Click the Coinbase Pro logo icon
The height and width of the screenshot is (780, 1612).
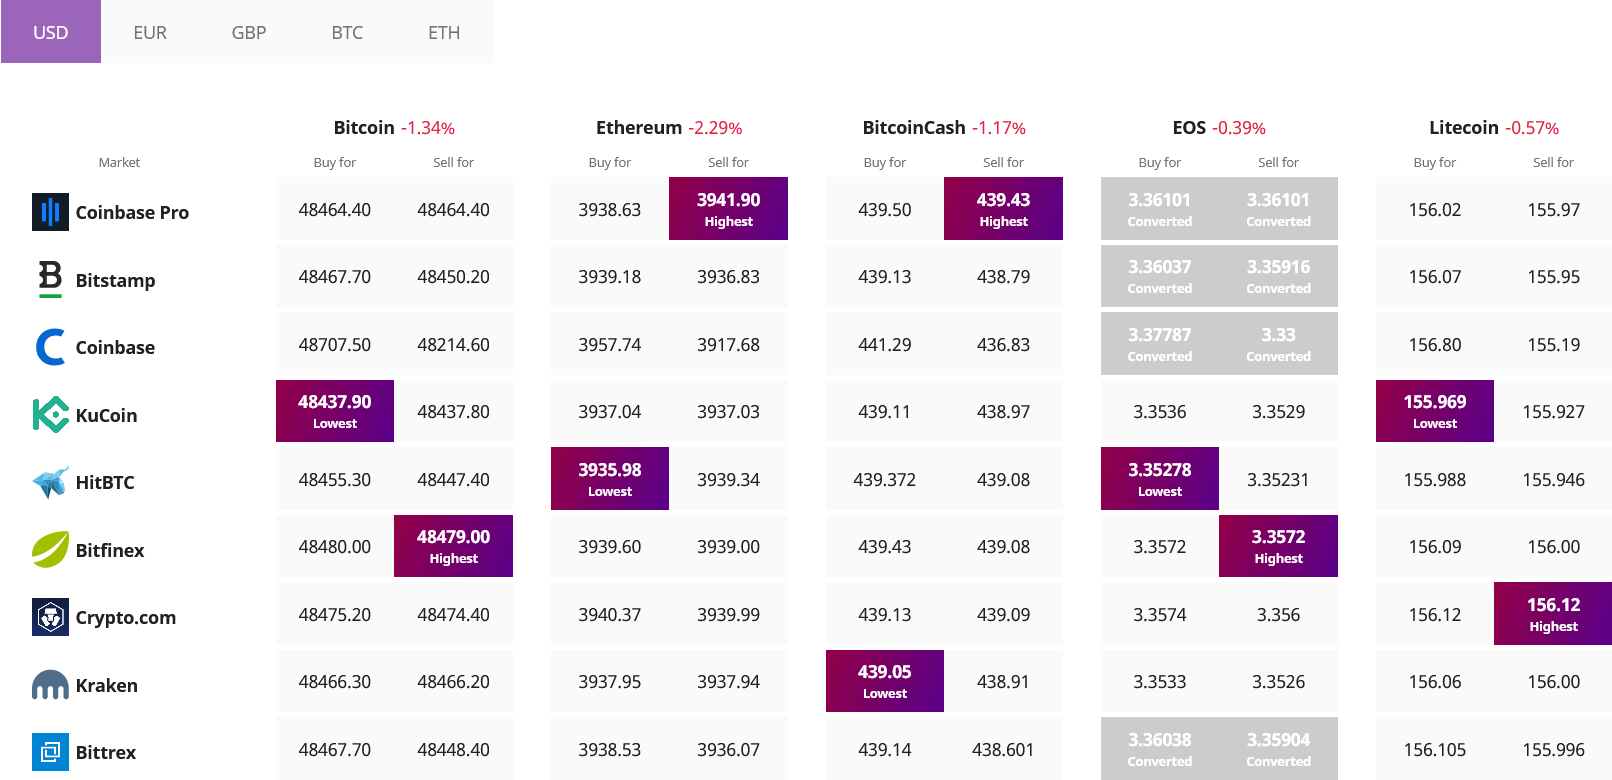tap(50, 212)
